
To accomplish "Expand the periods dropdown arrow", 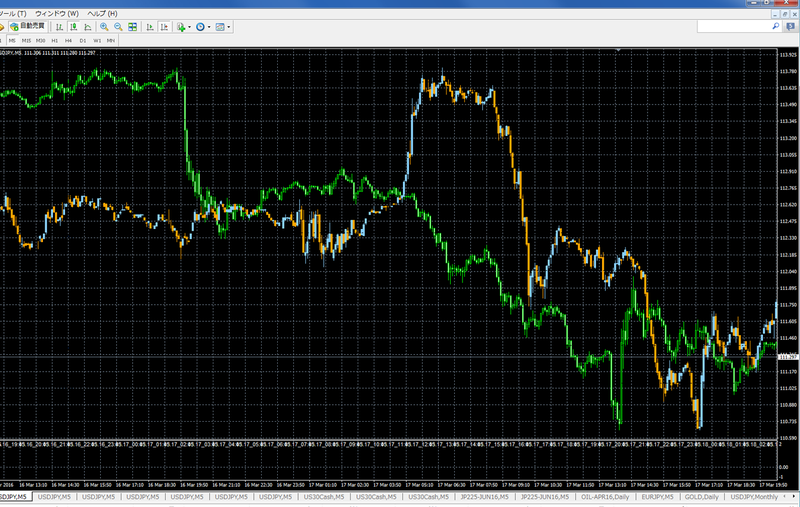I will [x=209, y=27].
